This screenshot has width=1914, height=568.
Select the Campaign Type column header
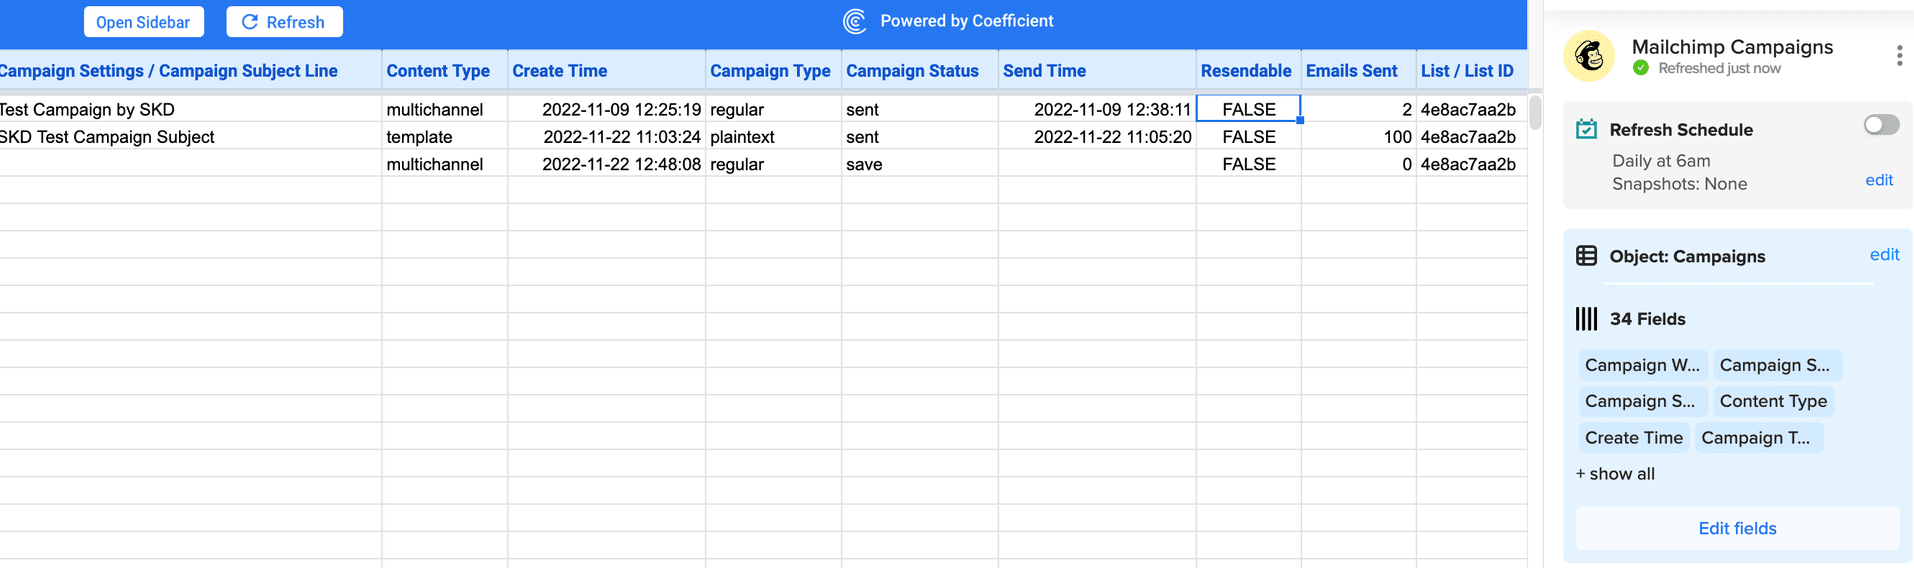[773, 71]
